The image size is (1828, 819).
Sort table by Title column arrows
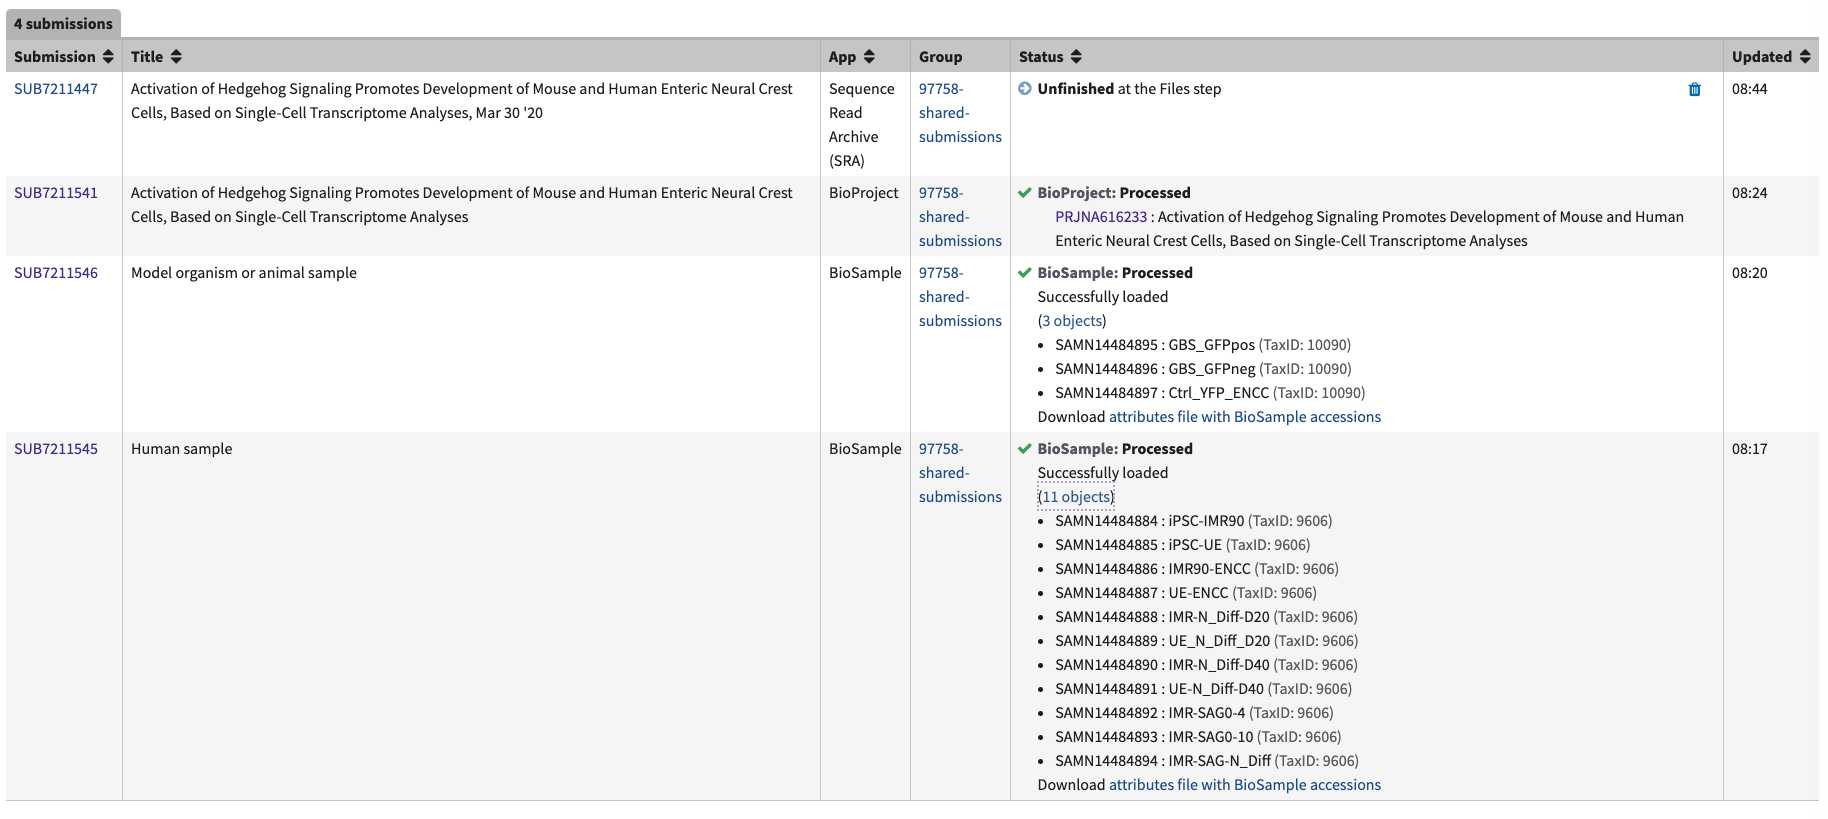[176, 57]
